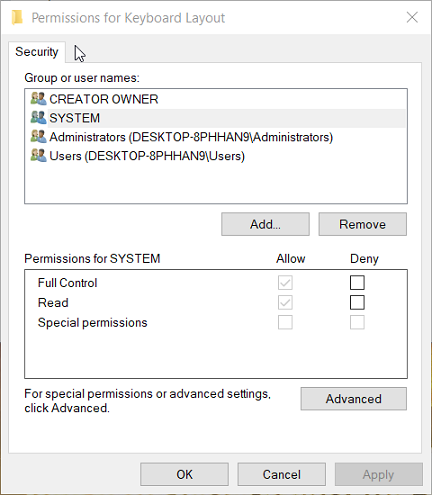Confirm with the OK button
Viewport: 432px width, 495px height.
pyautogui.click(x=184, y=474)
